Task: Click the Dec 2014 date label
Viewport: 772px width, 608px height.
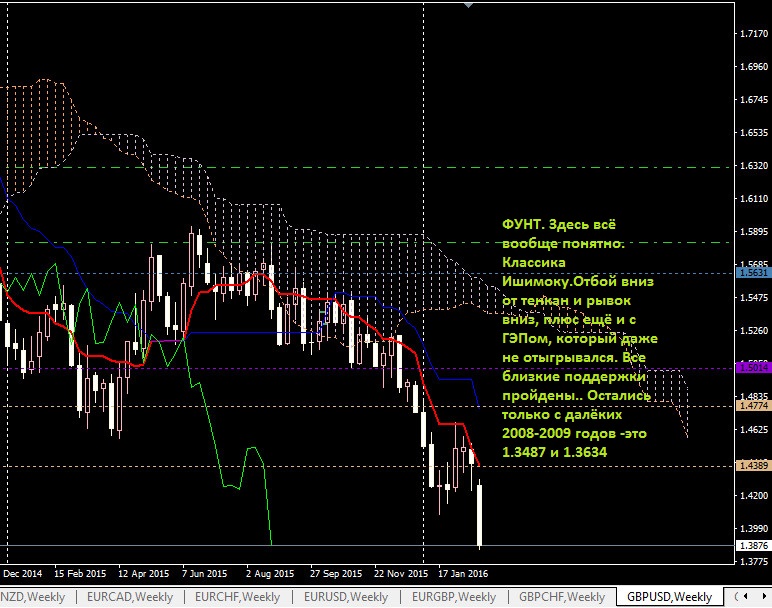Action: pos(22,574)
